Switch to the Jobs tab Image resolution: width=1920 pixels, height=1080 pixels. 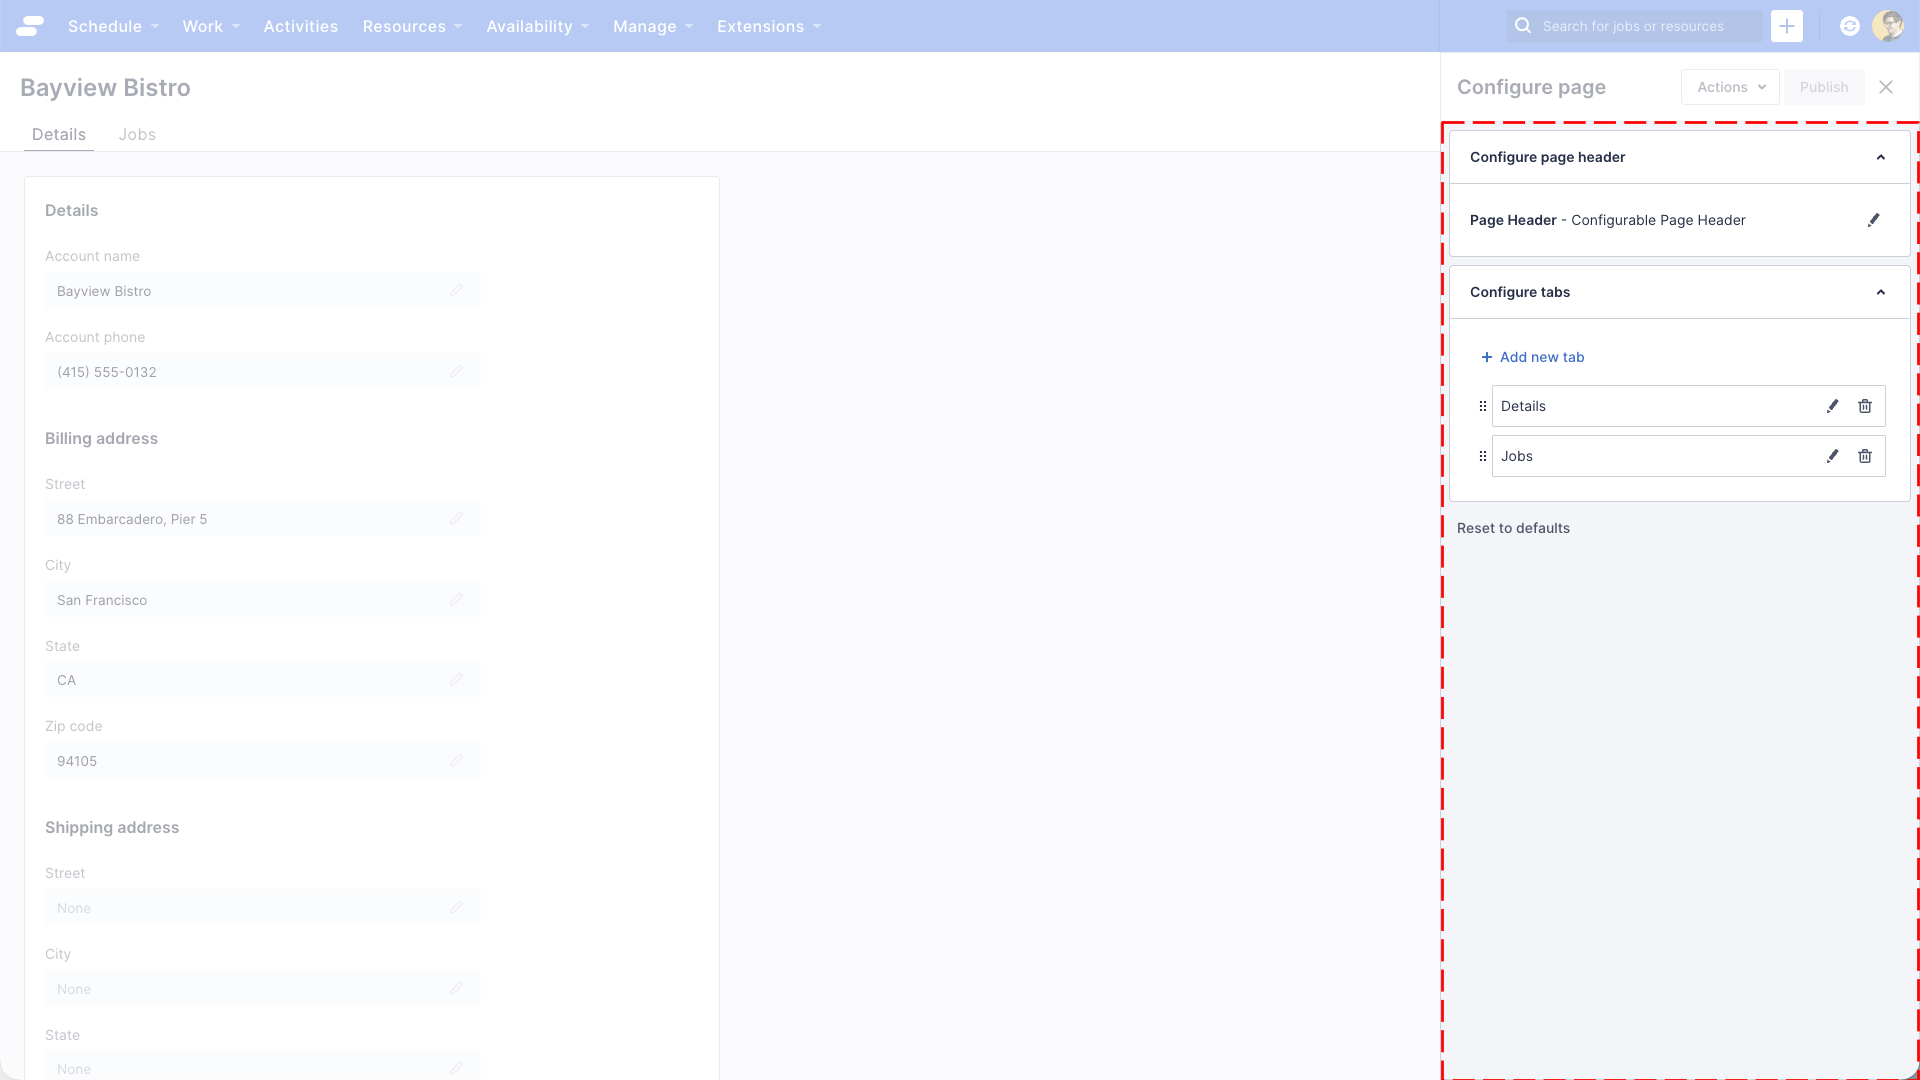(137, 134)
